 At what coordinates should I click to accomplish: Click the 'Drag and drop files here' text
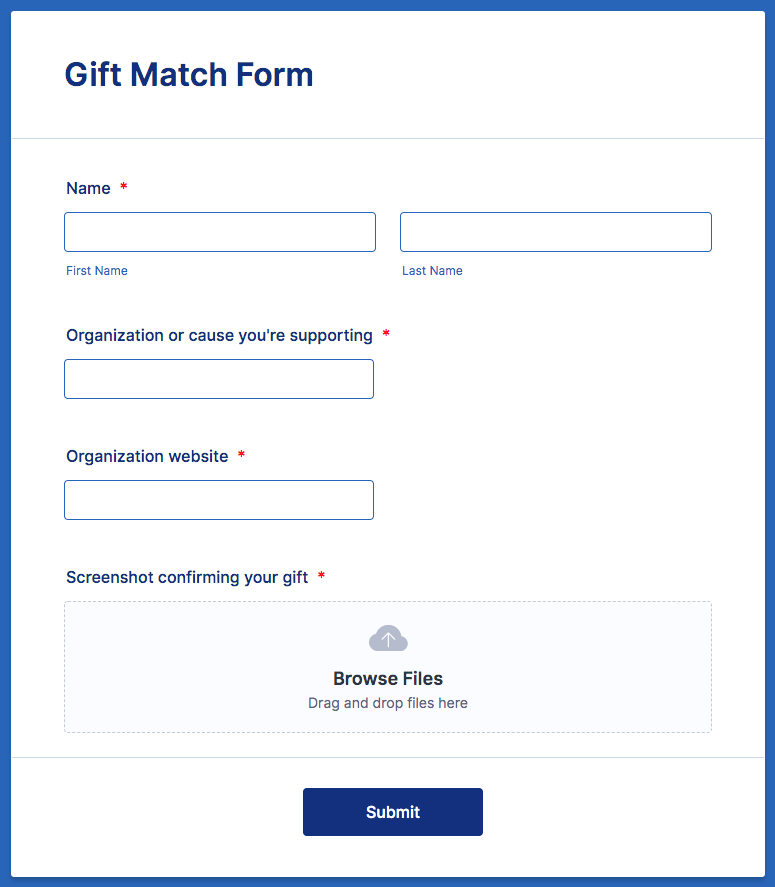point(388,703)
